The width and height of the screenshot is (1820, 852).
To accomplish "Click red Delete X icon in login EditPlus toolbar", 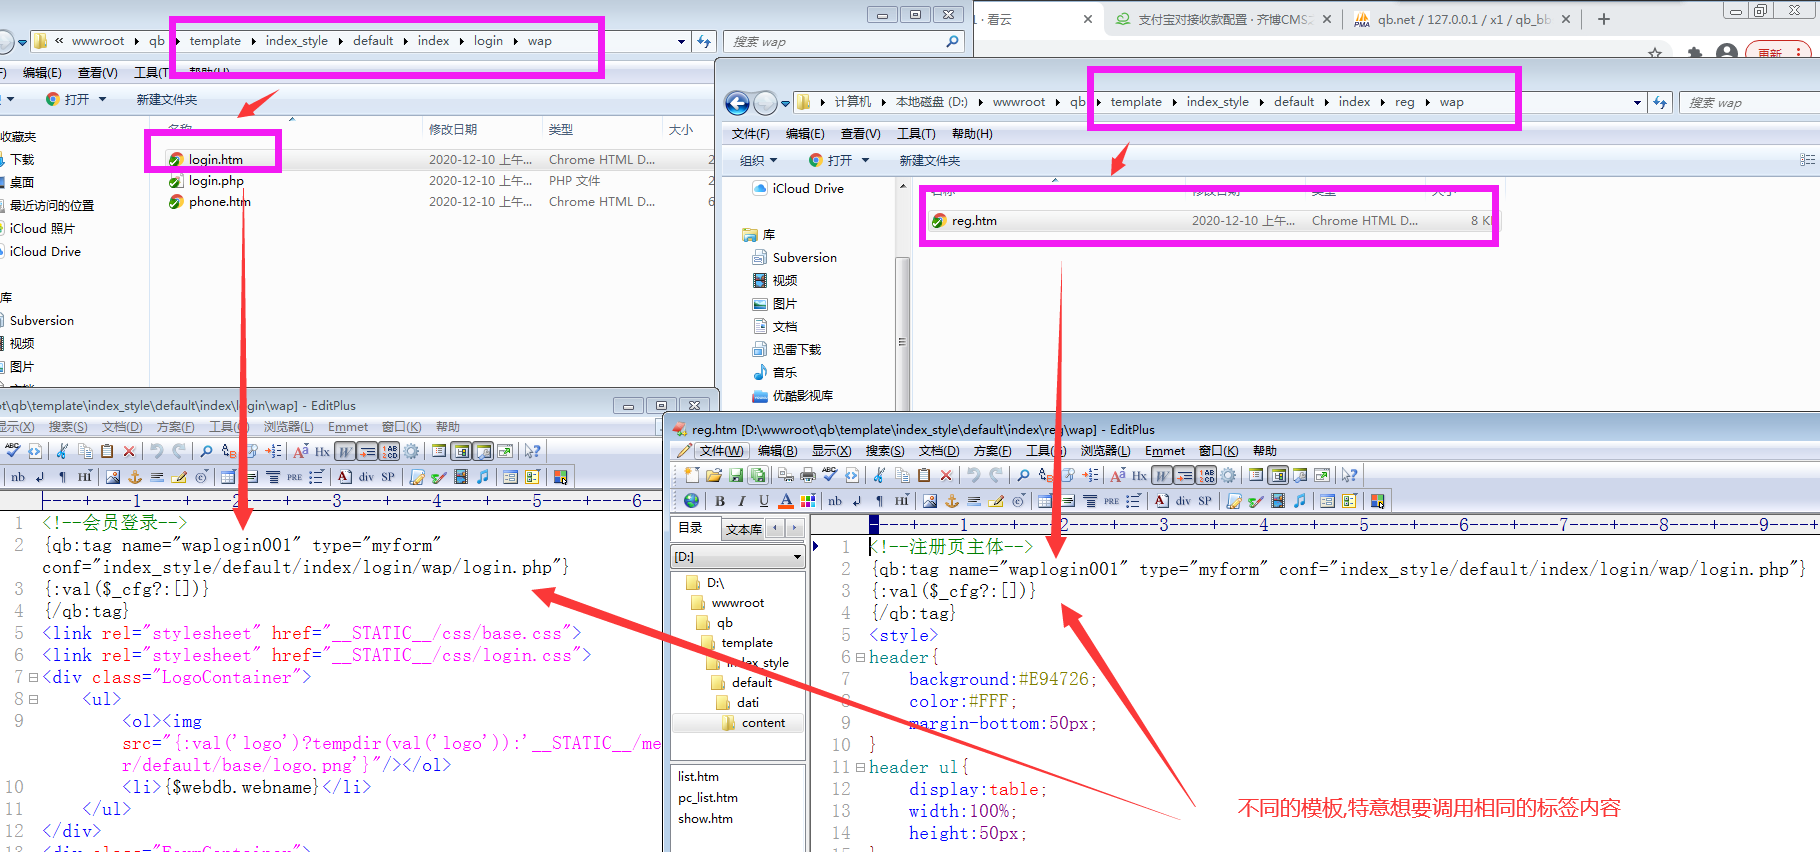I will click(129, 451).
